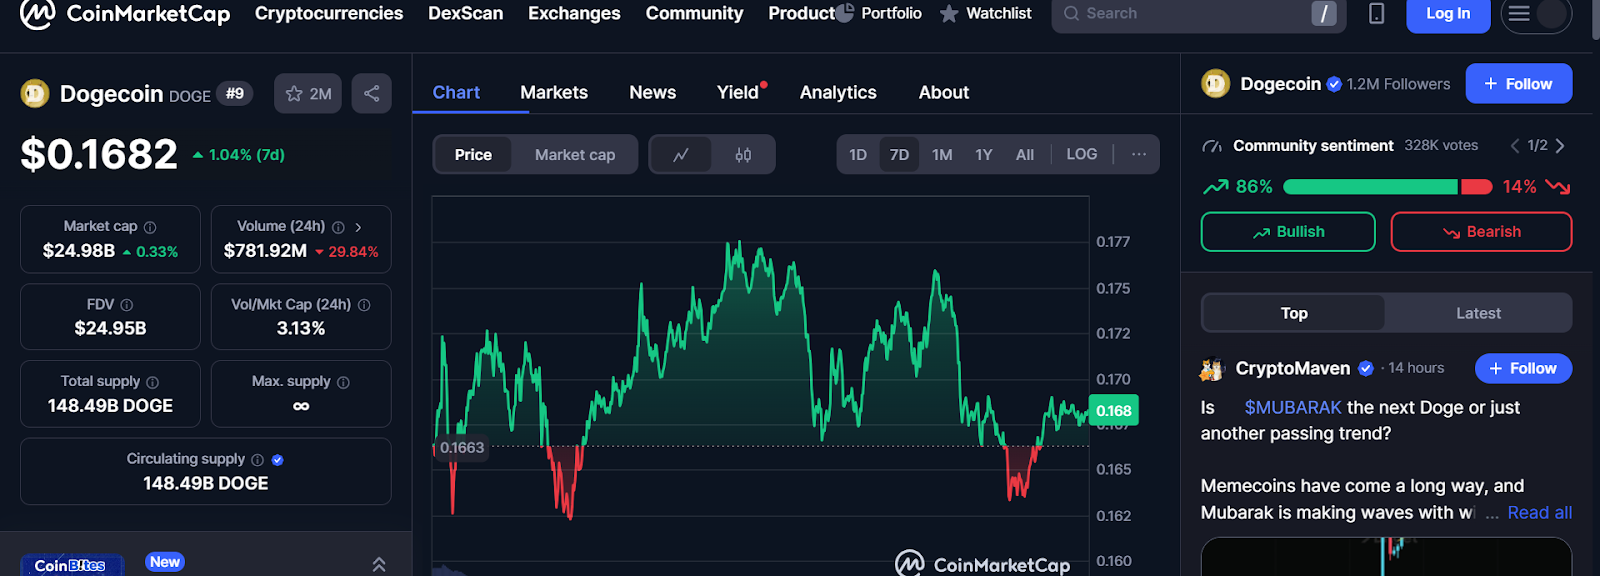Open the chart more options ellipsis
The image size is (1600, 576).
1138,155
